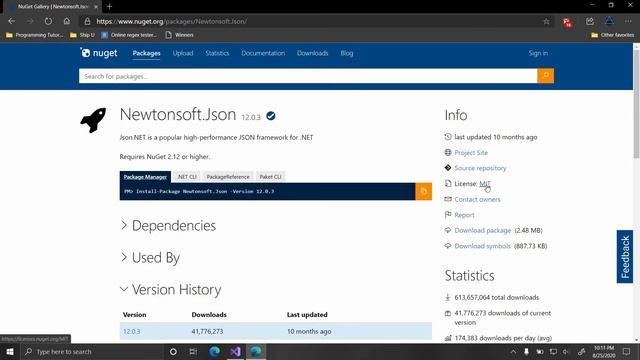The image size is (640, 360).
Task: Click the Download symbols link
Action: 482,246
